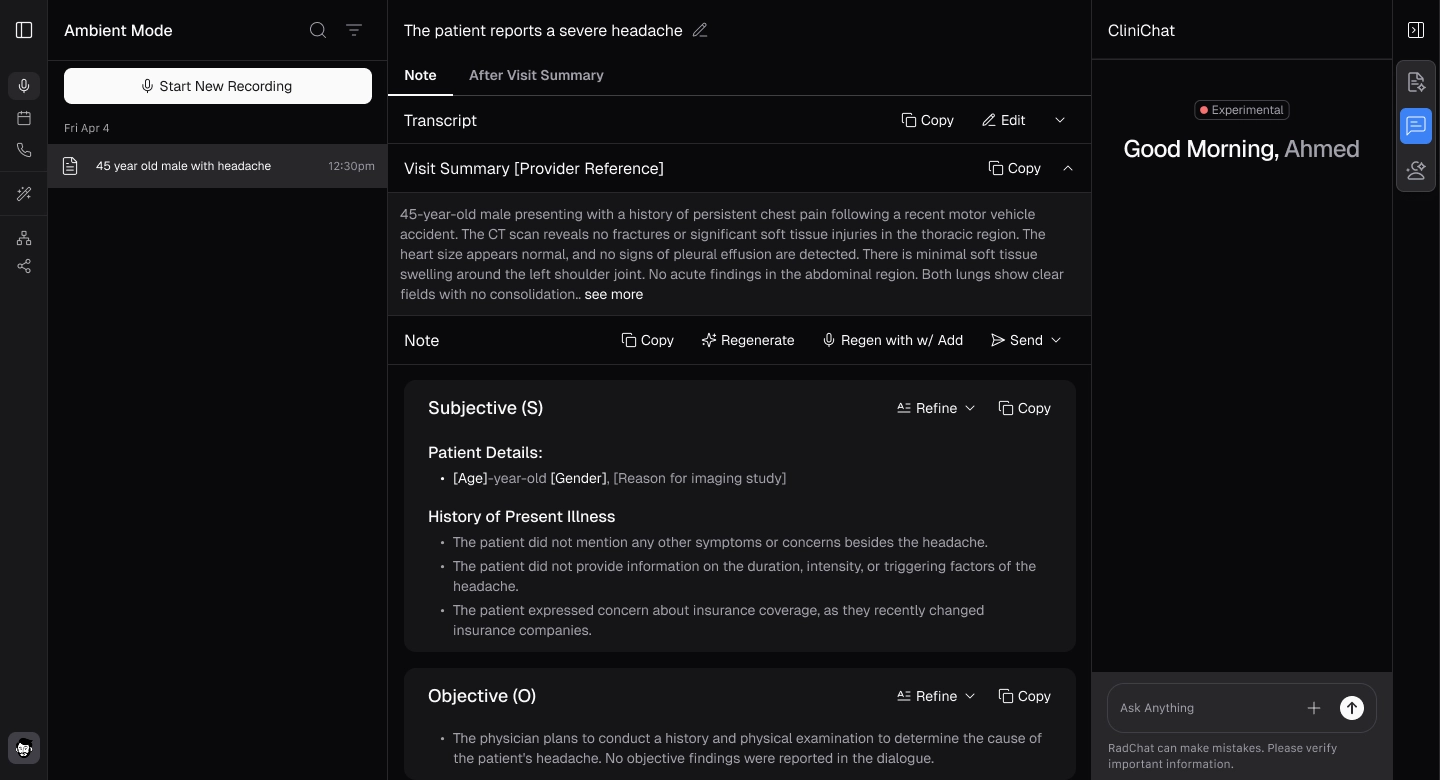Toggle the left sidebar panel icon
The image size is (1440, 780).
[x=24, y=30]
